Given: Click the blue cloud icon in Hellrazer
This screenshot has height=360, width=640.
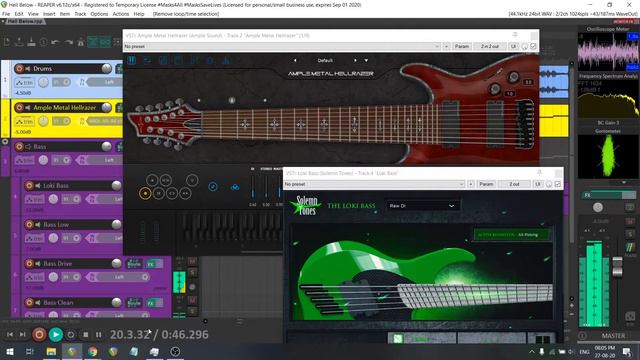Looking at the screenshot, I should click(235, 187).
